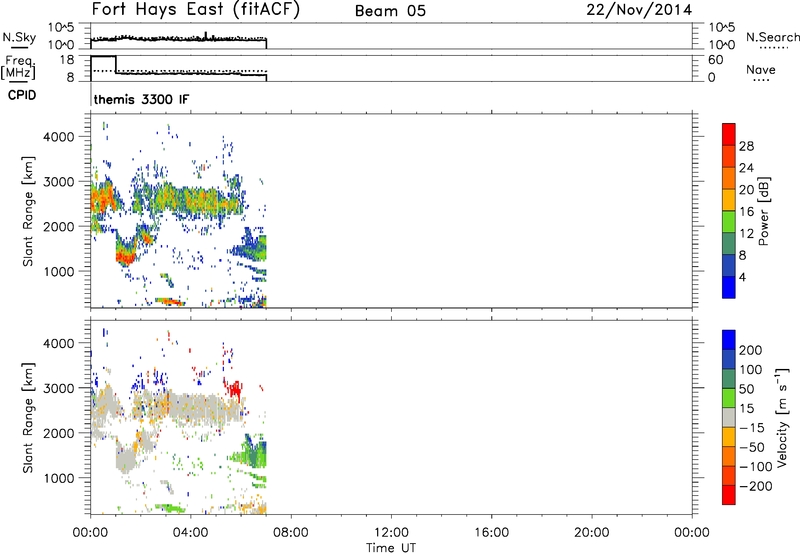Click the 'Velocity [m s-1]' colorbar label
Screen dimensions: 800x554
click(781, 418)
